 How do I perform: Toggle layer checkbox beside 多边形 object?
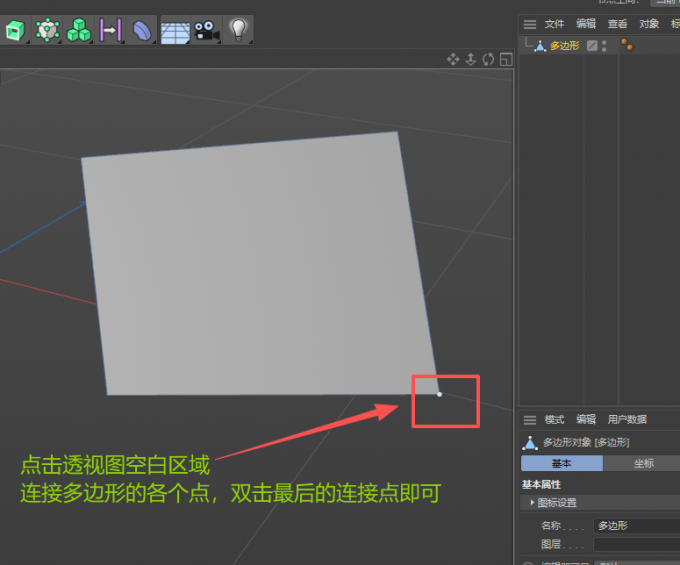[x=592, y=45]
